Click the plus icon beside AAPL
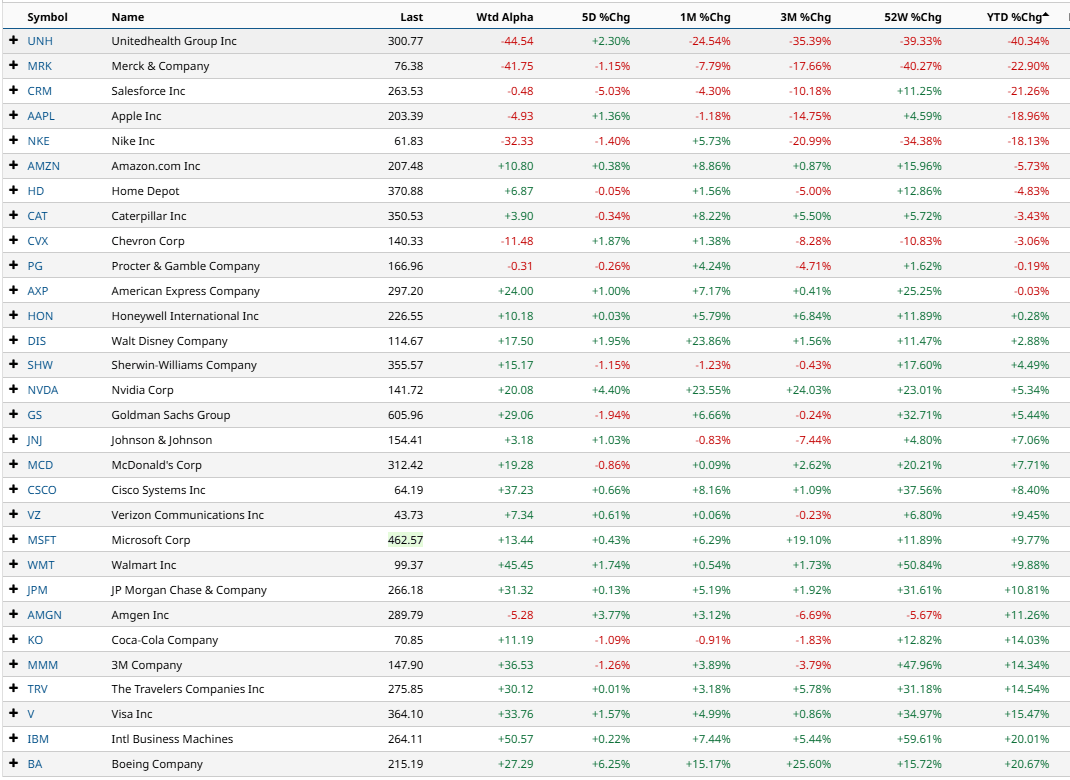The width and height of the screenshot is (1070, 780). point(13,116)
